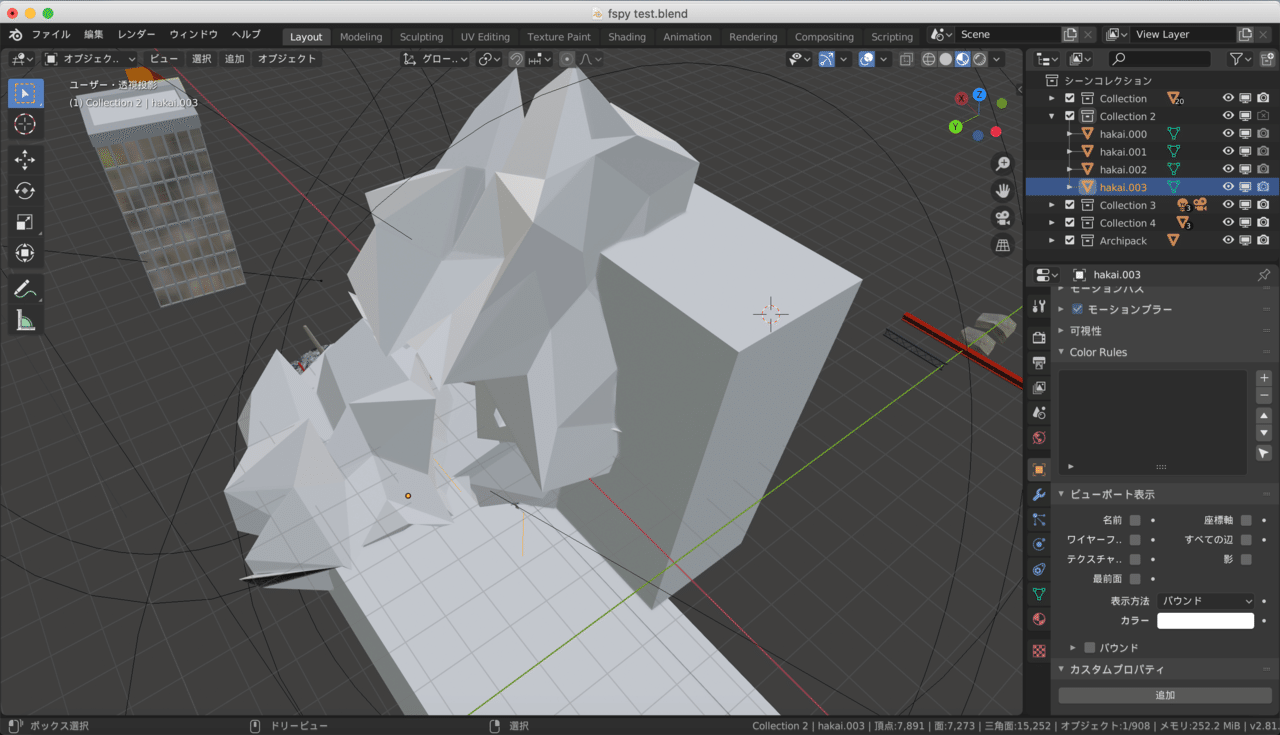Click the pan view hand icon
The height and width of the screenshot is (735, 1280).
pos(1002,191)
